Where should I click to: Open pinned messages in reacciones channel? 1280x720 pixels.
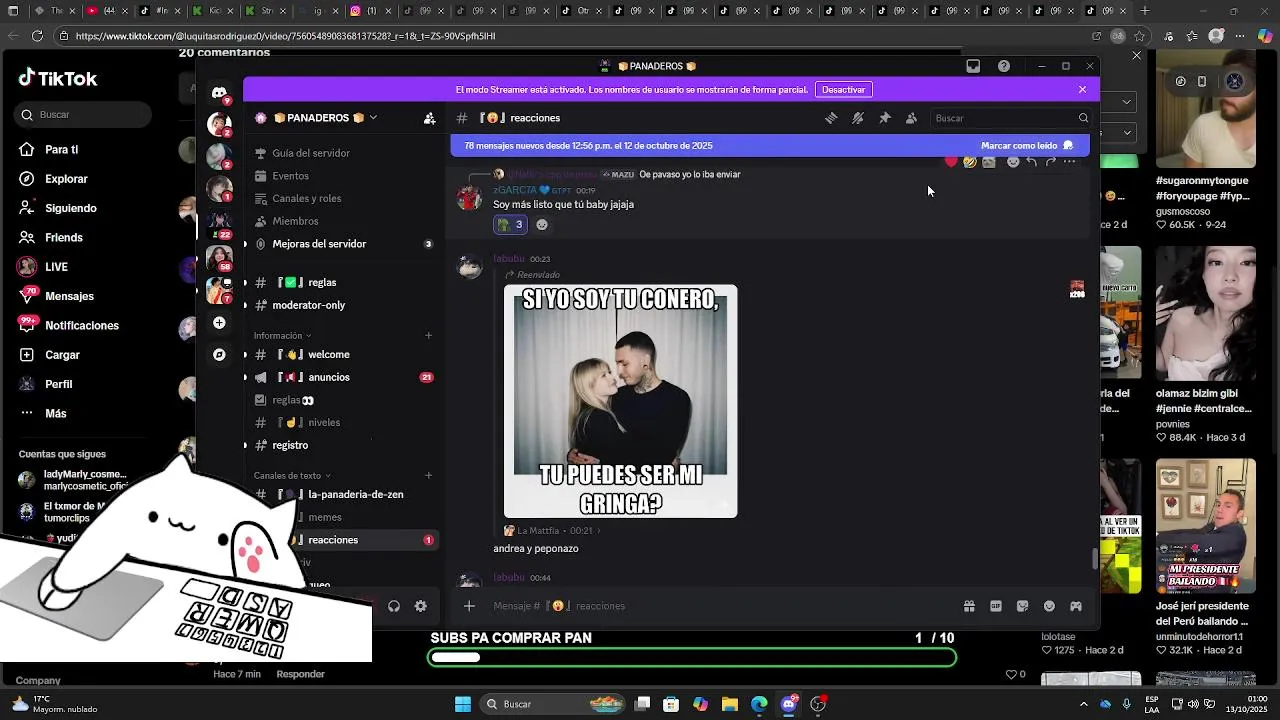885,118
